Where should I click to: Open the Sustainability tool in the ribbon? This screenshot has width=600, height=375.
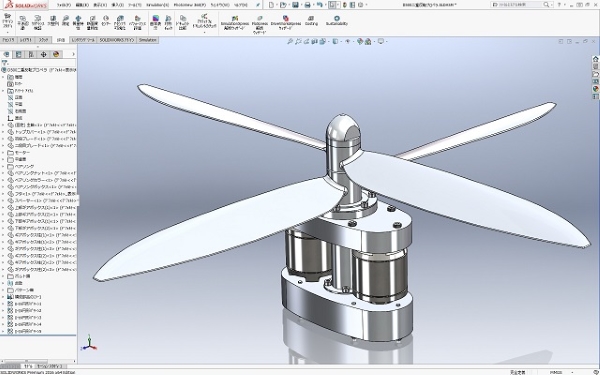click(x=337, y=21)
